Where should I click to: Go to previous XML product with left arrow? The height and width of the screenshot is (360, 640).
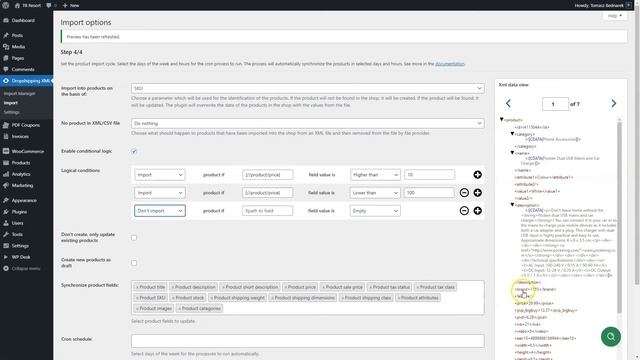coord(508,104)
